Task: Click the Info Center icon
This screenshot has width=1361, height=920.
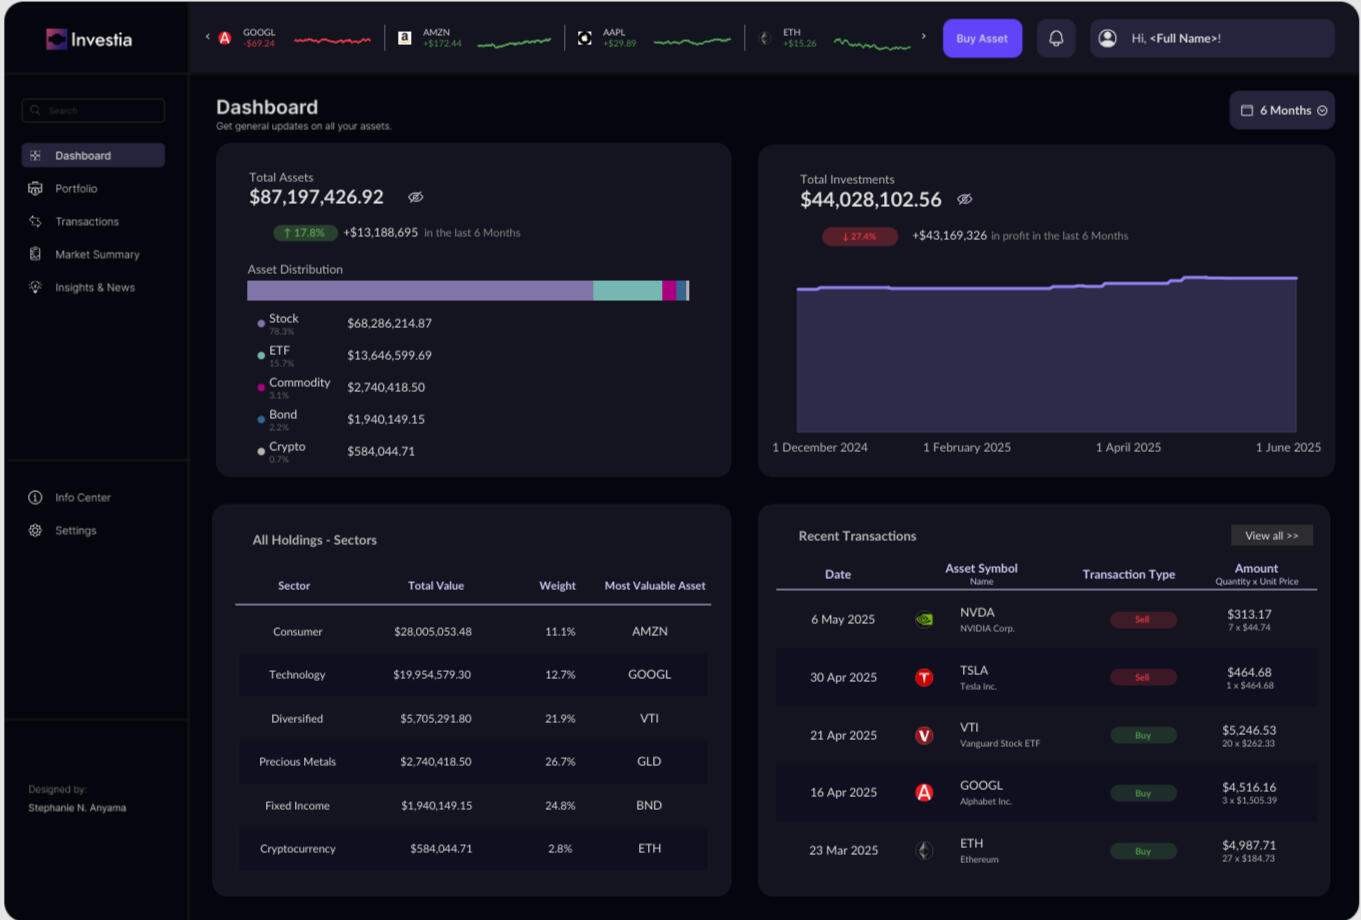Action: 35,497
